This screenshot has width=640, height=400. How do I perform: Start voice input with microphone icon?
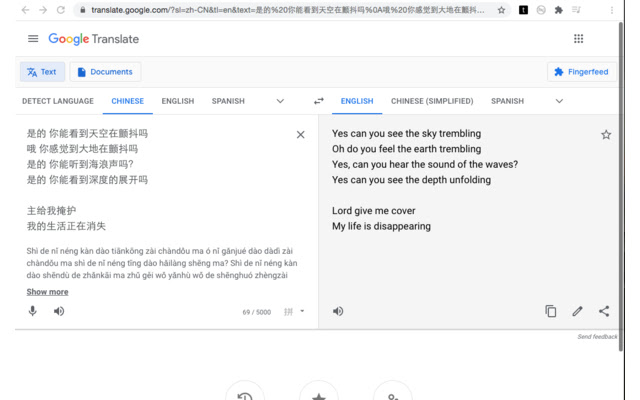coord(33,311)
